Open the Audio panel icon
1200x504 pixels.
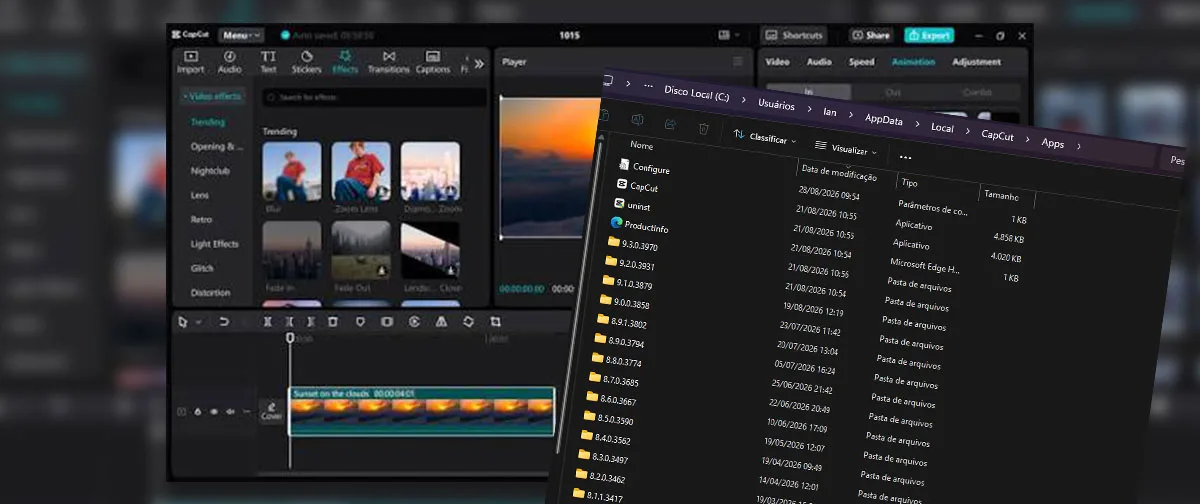click(x=230, y=62)
